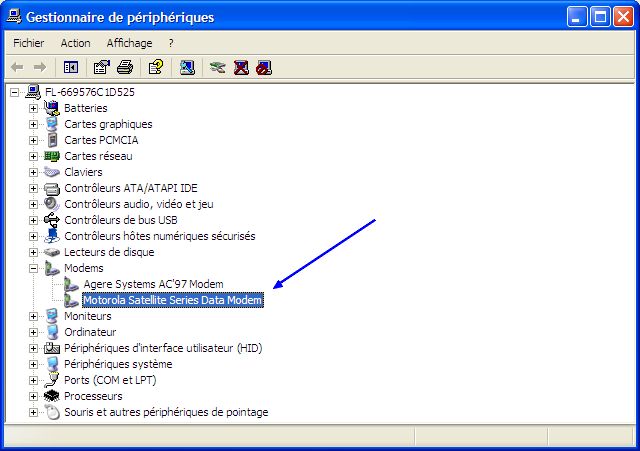Image resolution: width=640 pixels, height=451 pixels.
Task: Expand the Ports (COM et LPT) category
Action: (x=33, y=380)
